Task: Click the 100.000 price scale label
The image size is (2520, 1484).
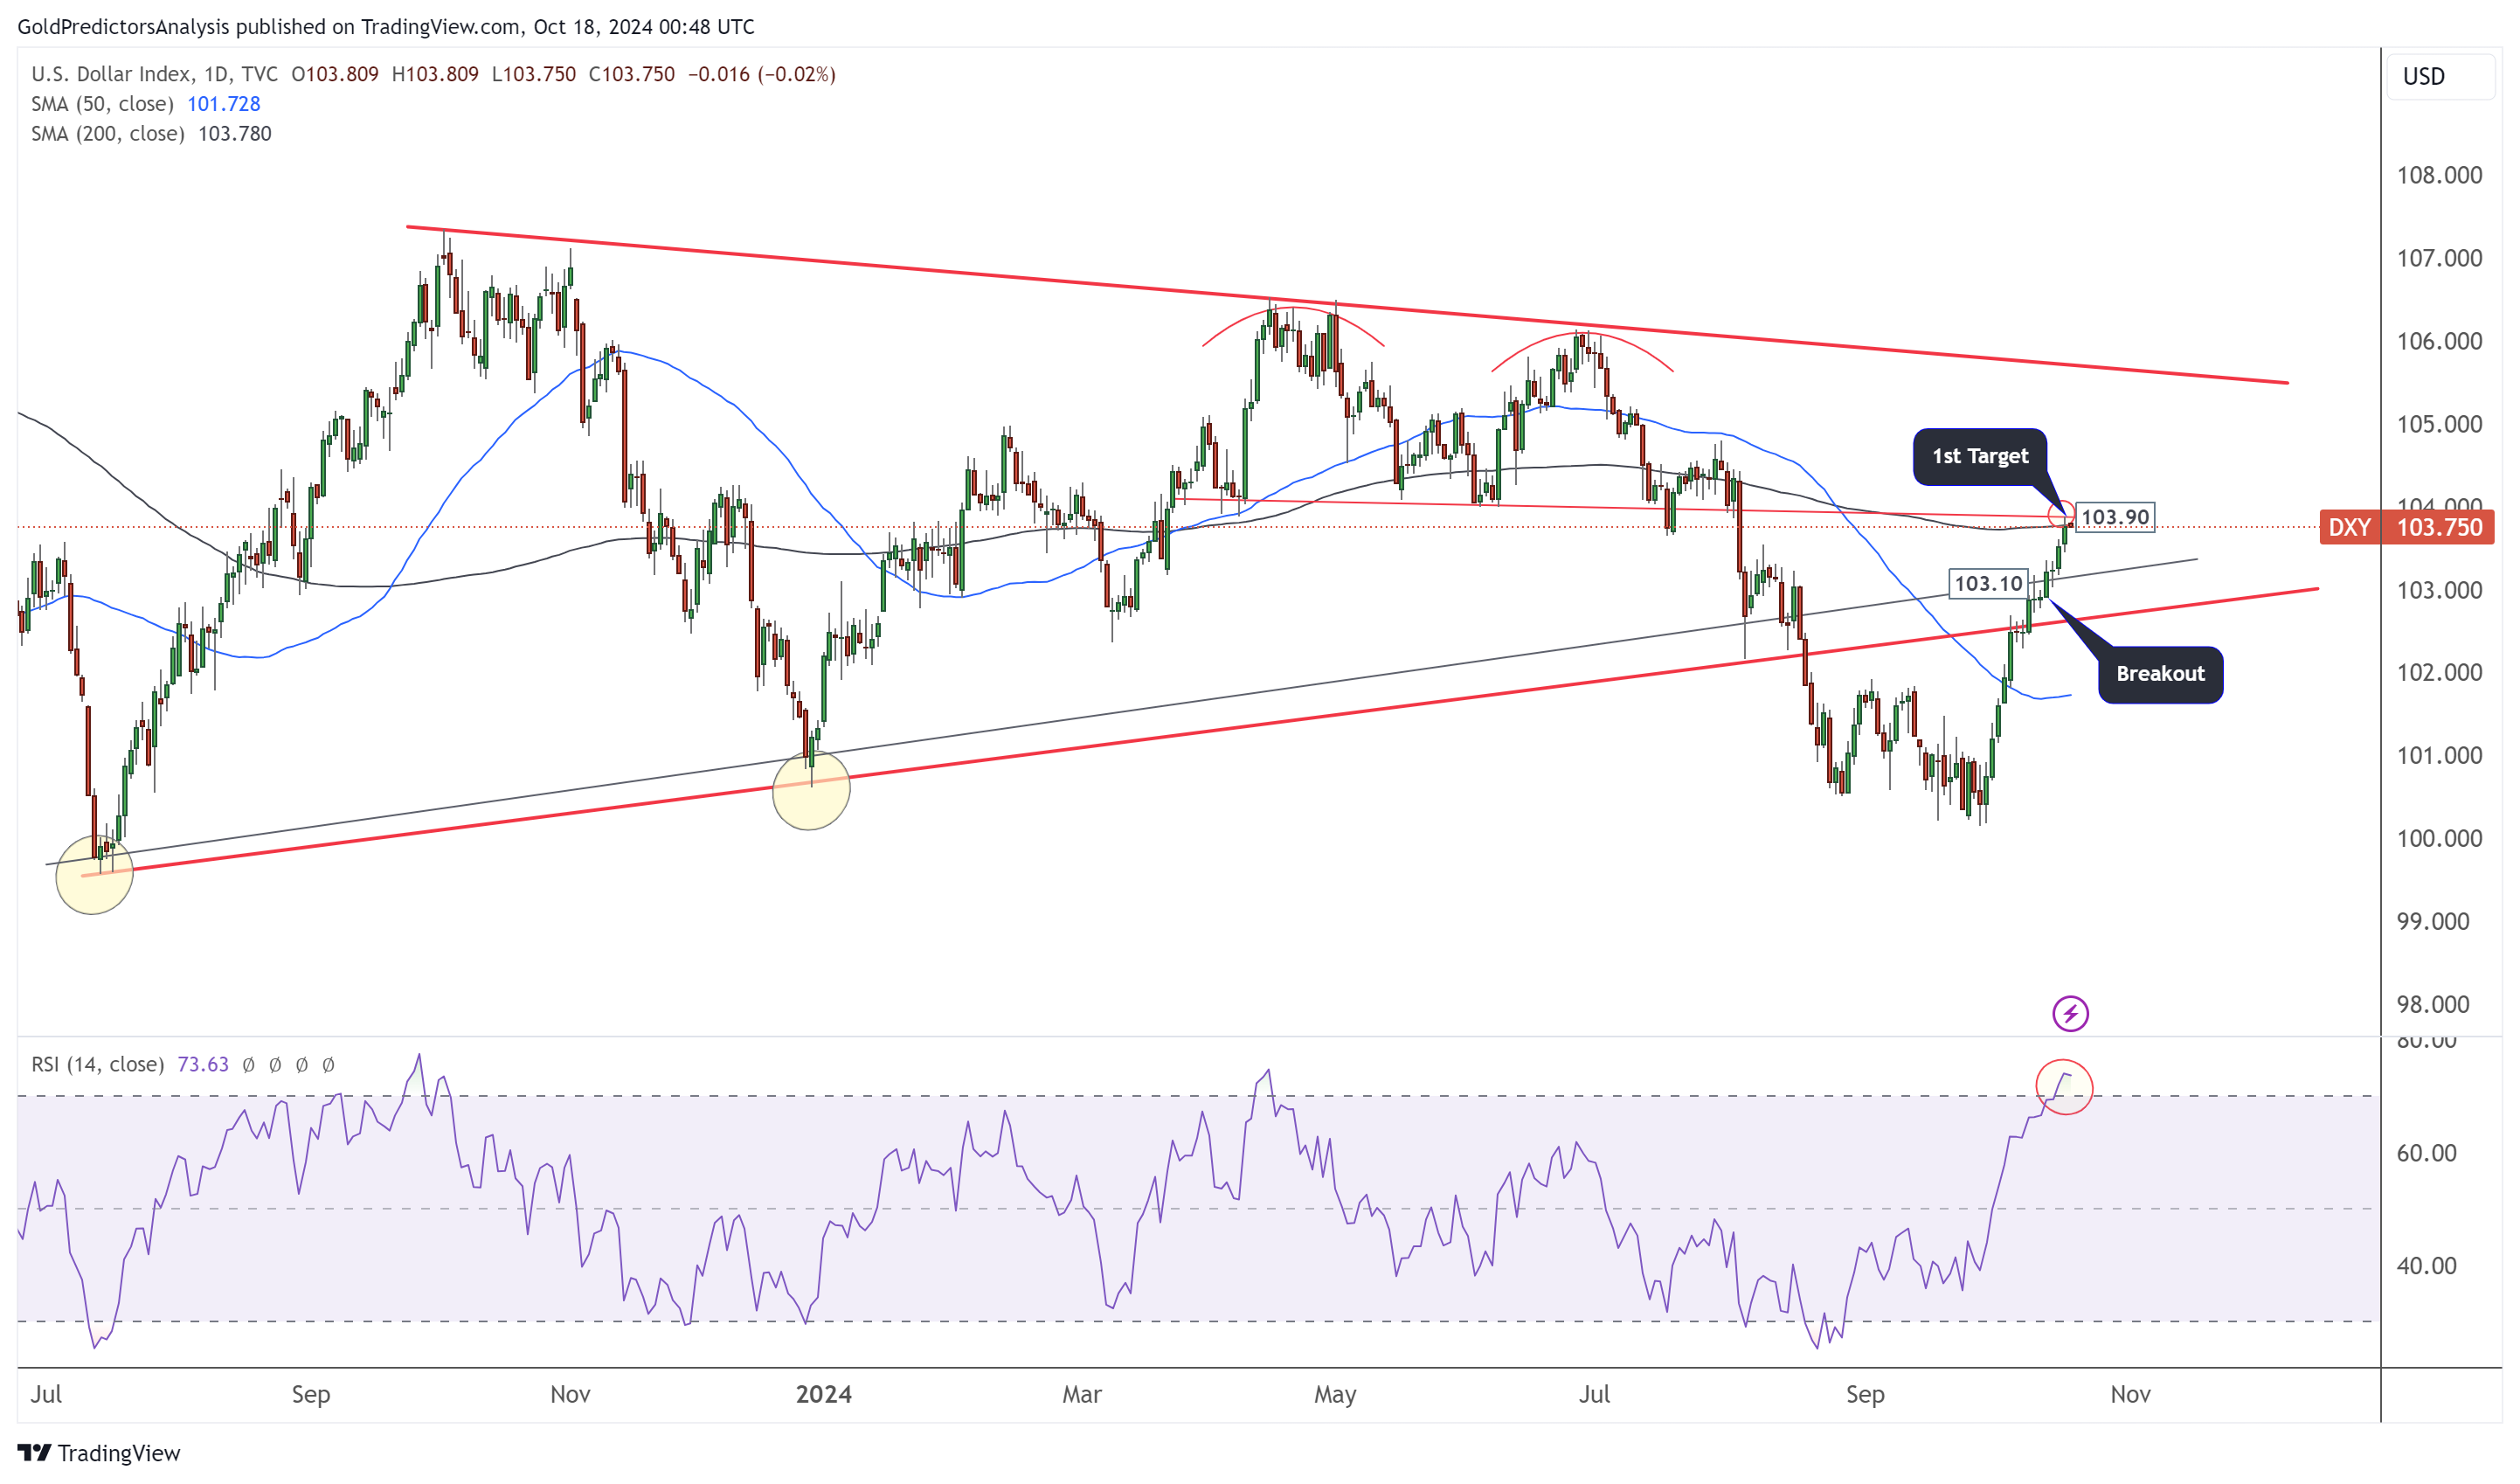Action: tap(2439, 838)
